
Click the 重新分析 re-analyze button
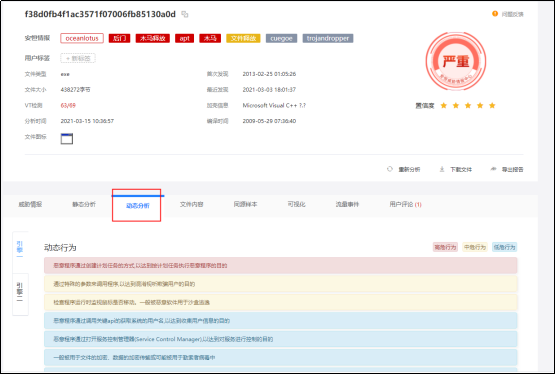pyautogui.click(x=404, y=169)
